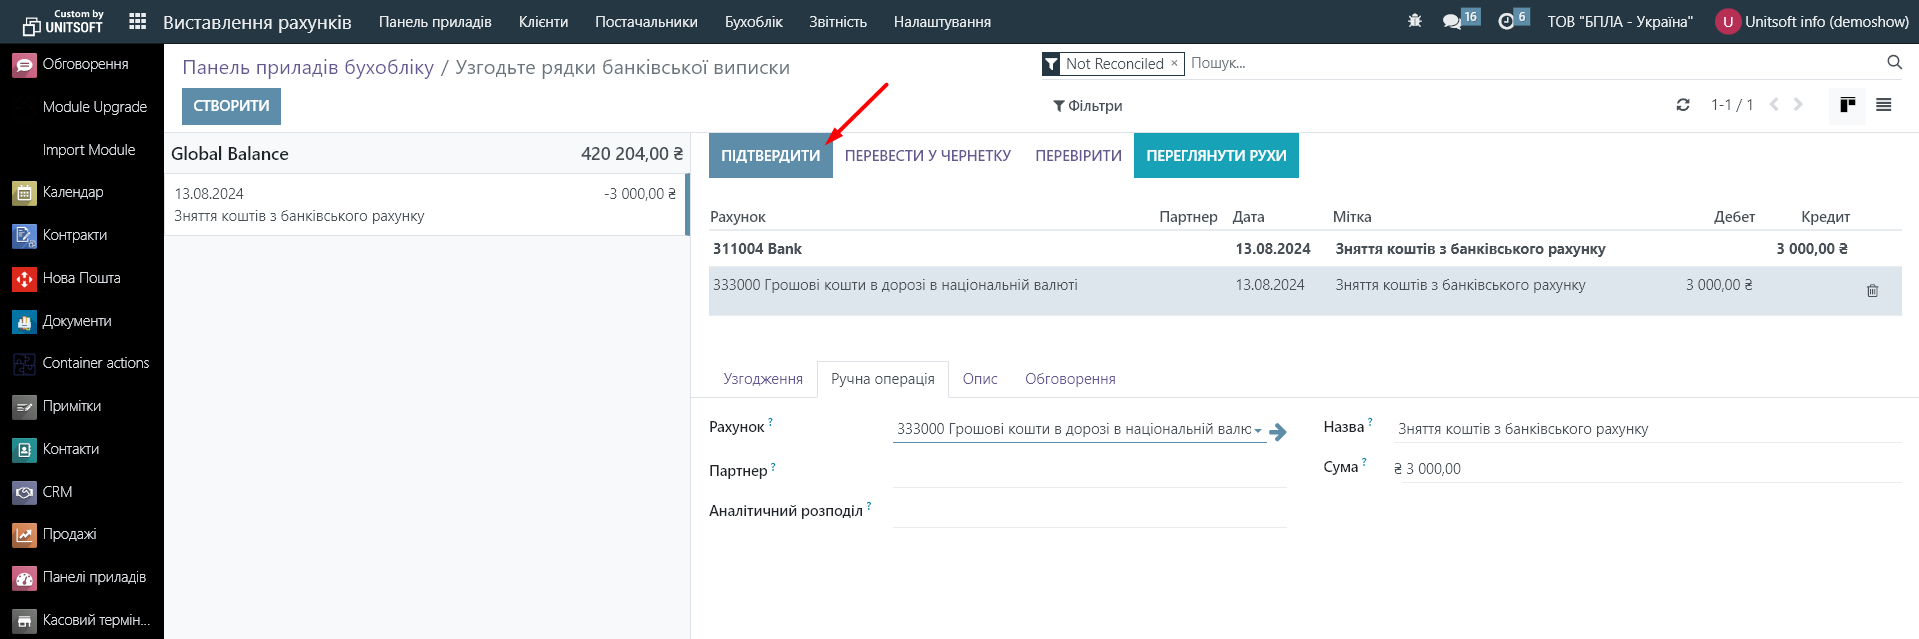Open Панель приладів menu
This screenshot has width=1919, height=639.
435,21
